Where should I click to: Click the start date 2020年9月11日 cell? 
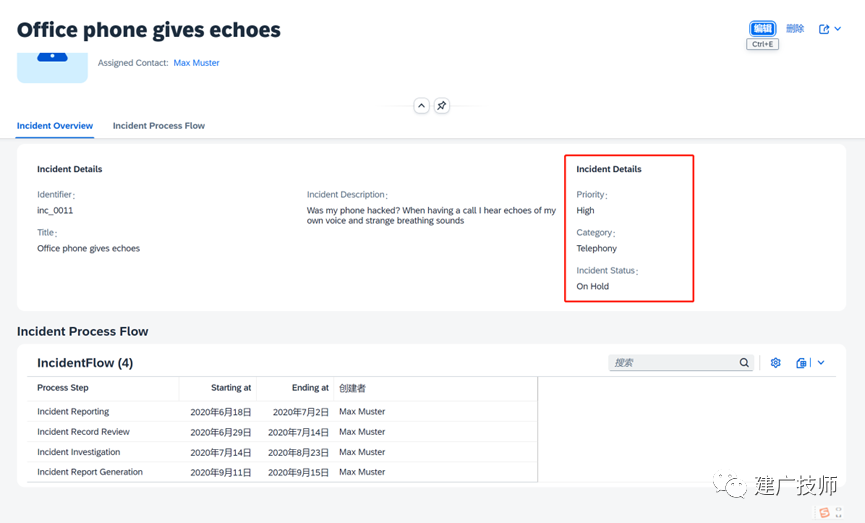[x=221, y=473]
